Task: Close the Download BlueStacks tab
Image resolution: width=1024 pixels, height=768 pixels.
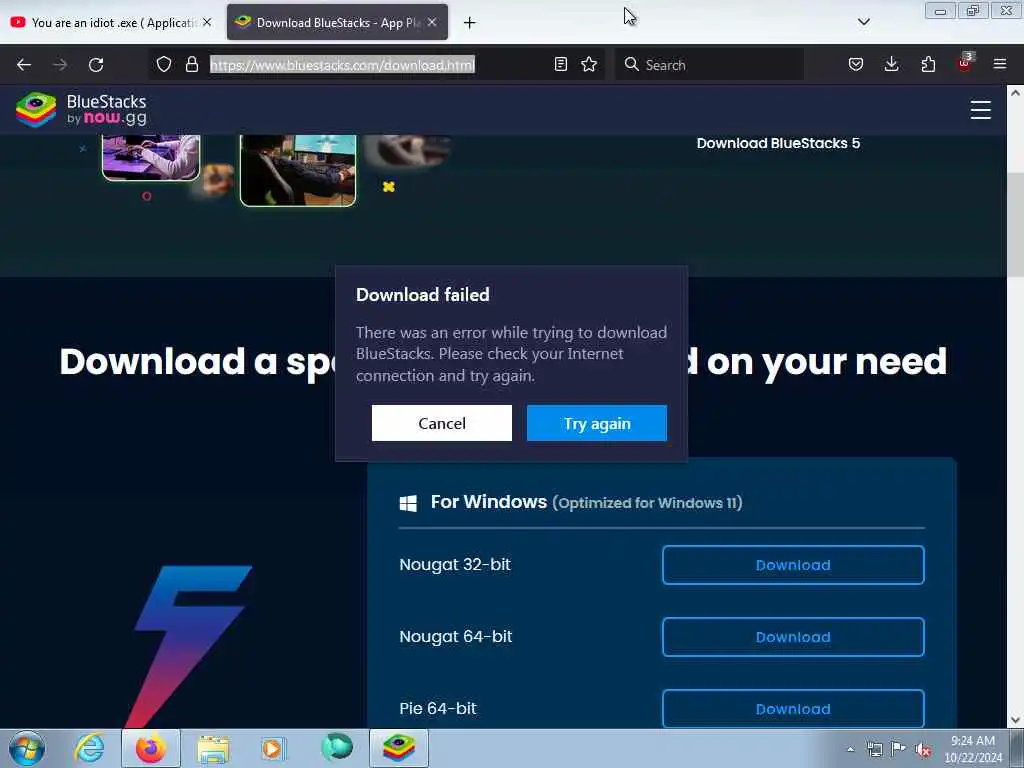Action: coord(432,22)
